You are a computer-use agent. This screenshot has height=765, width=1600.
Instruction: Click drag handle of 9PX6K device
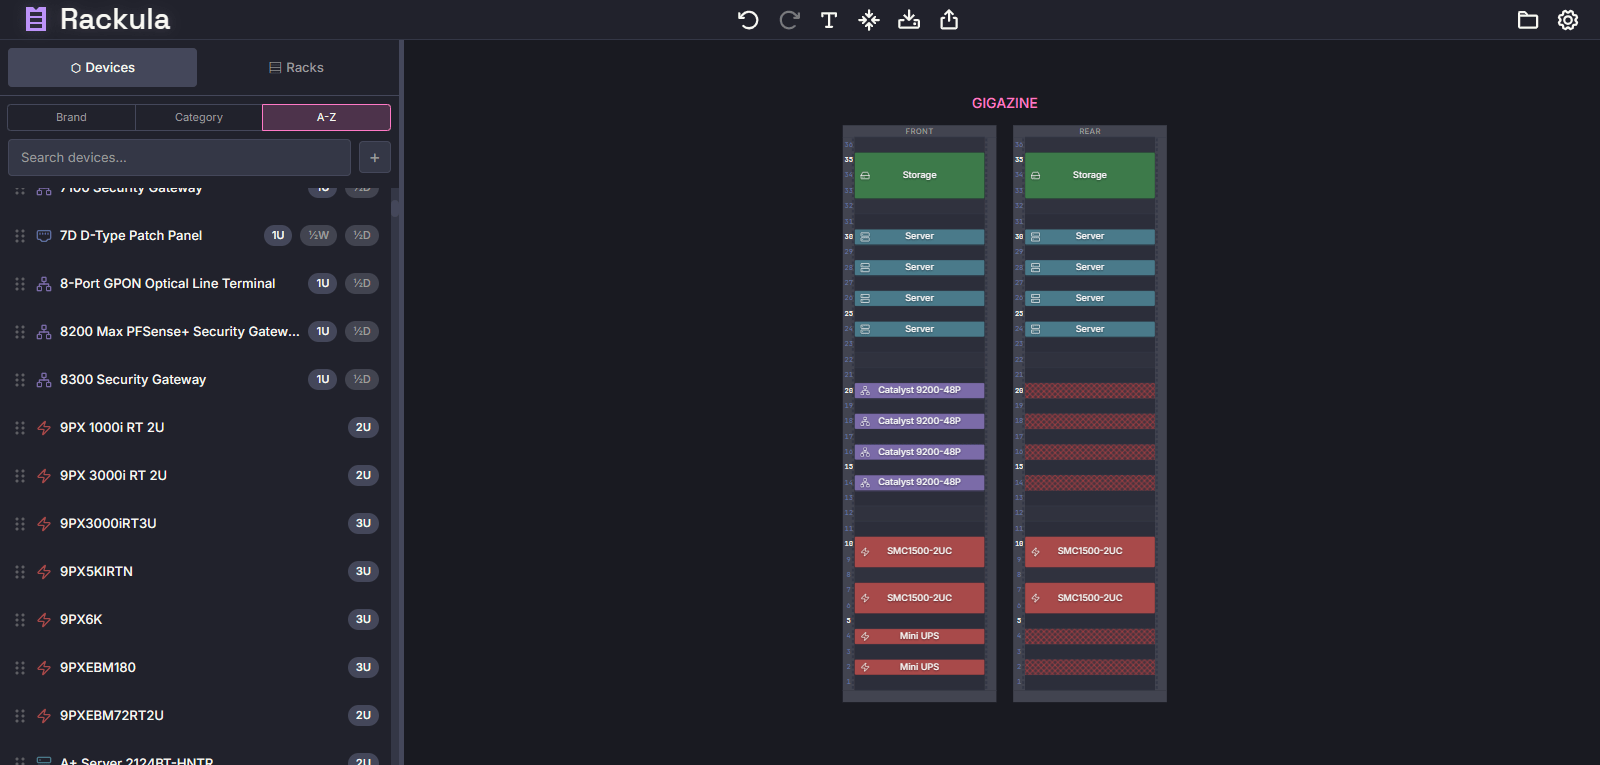point(20,620)
